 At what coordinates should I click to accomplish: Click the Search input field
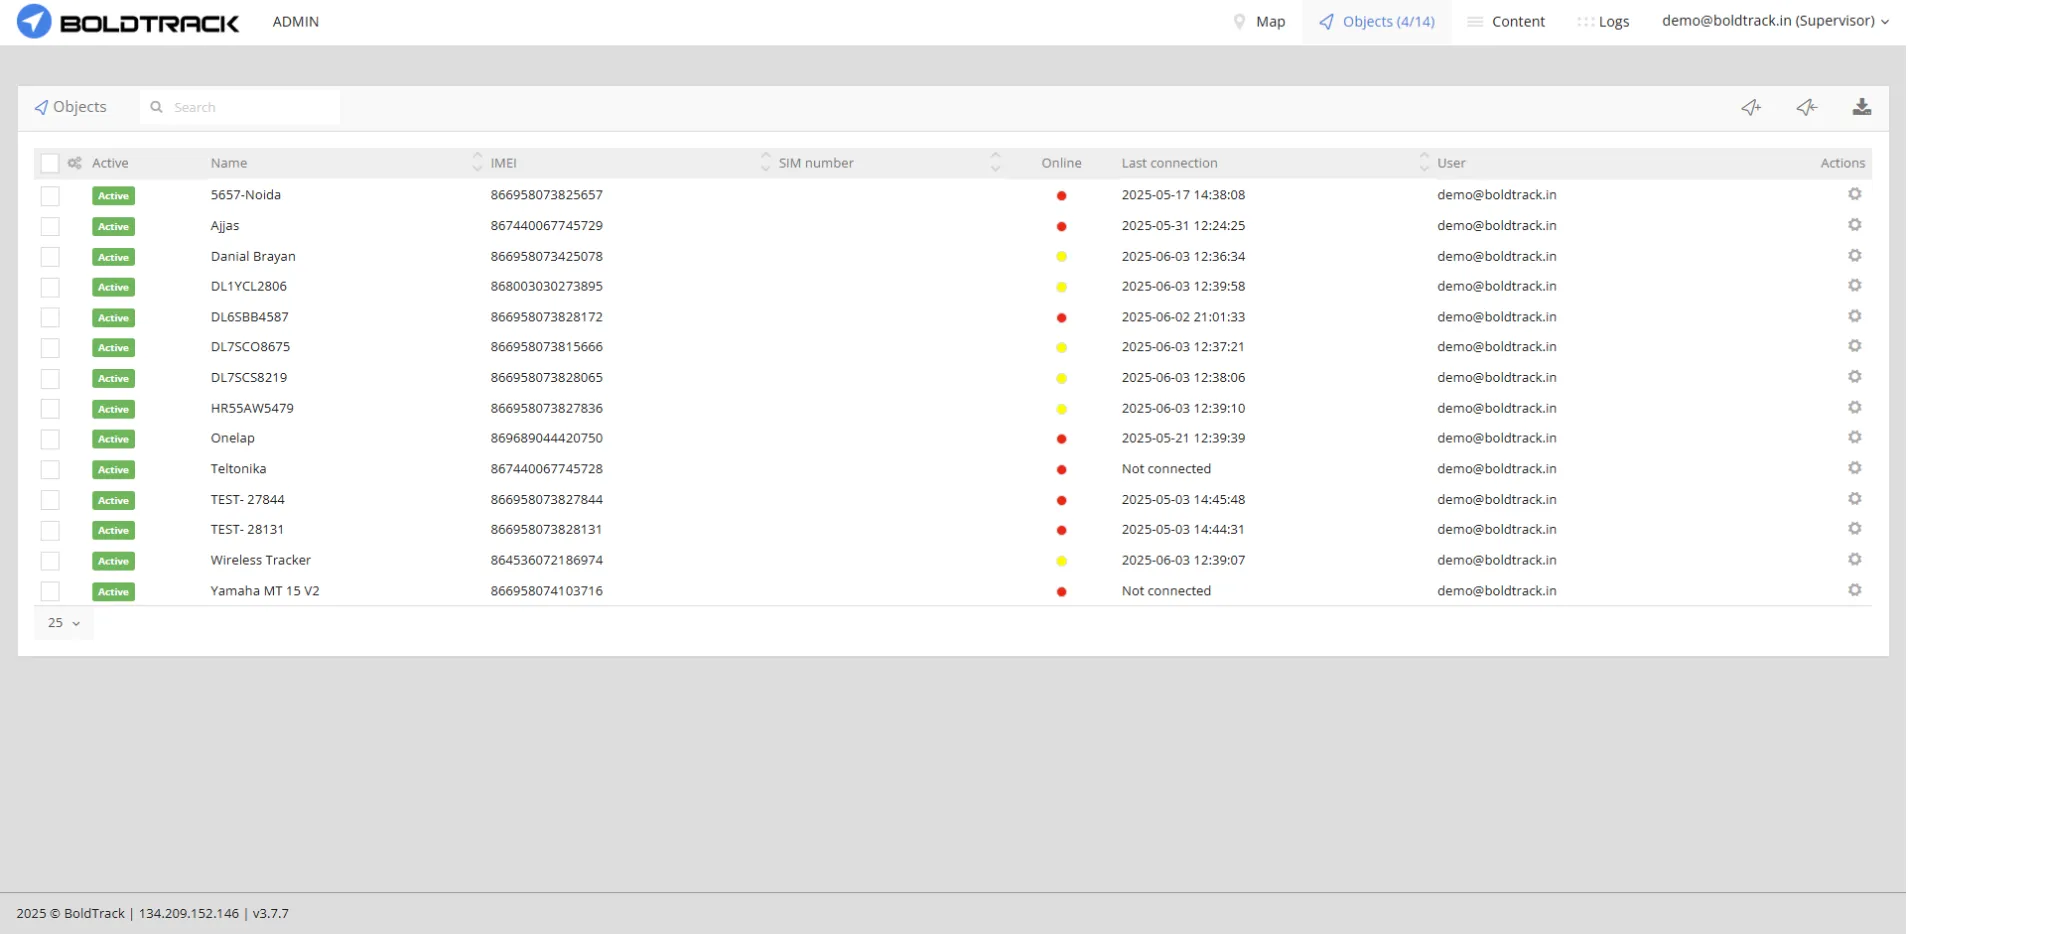pos(240,107)
